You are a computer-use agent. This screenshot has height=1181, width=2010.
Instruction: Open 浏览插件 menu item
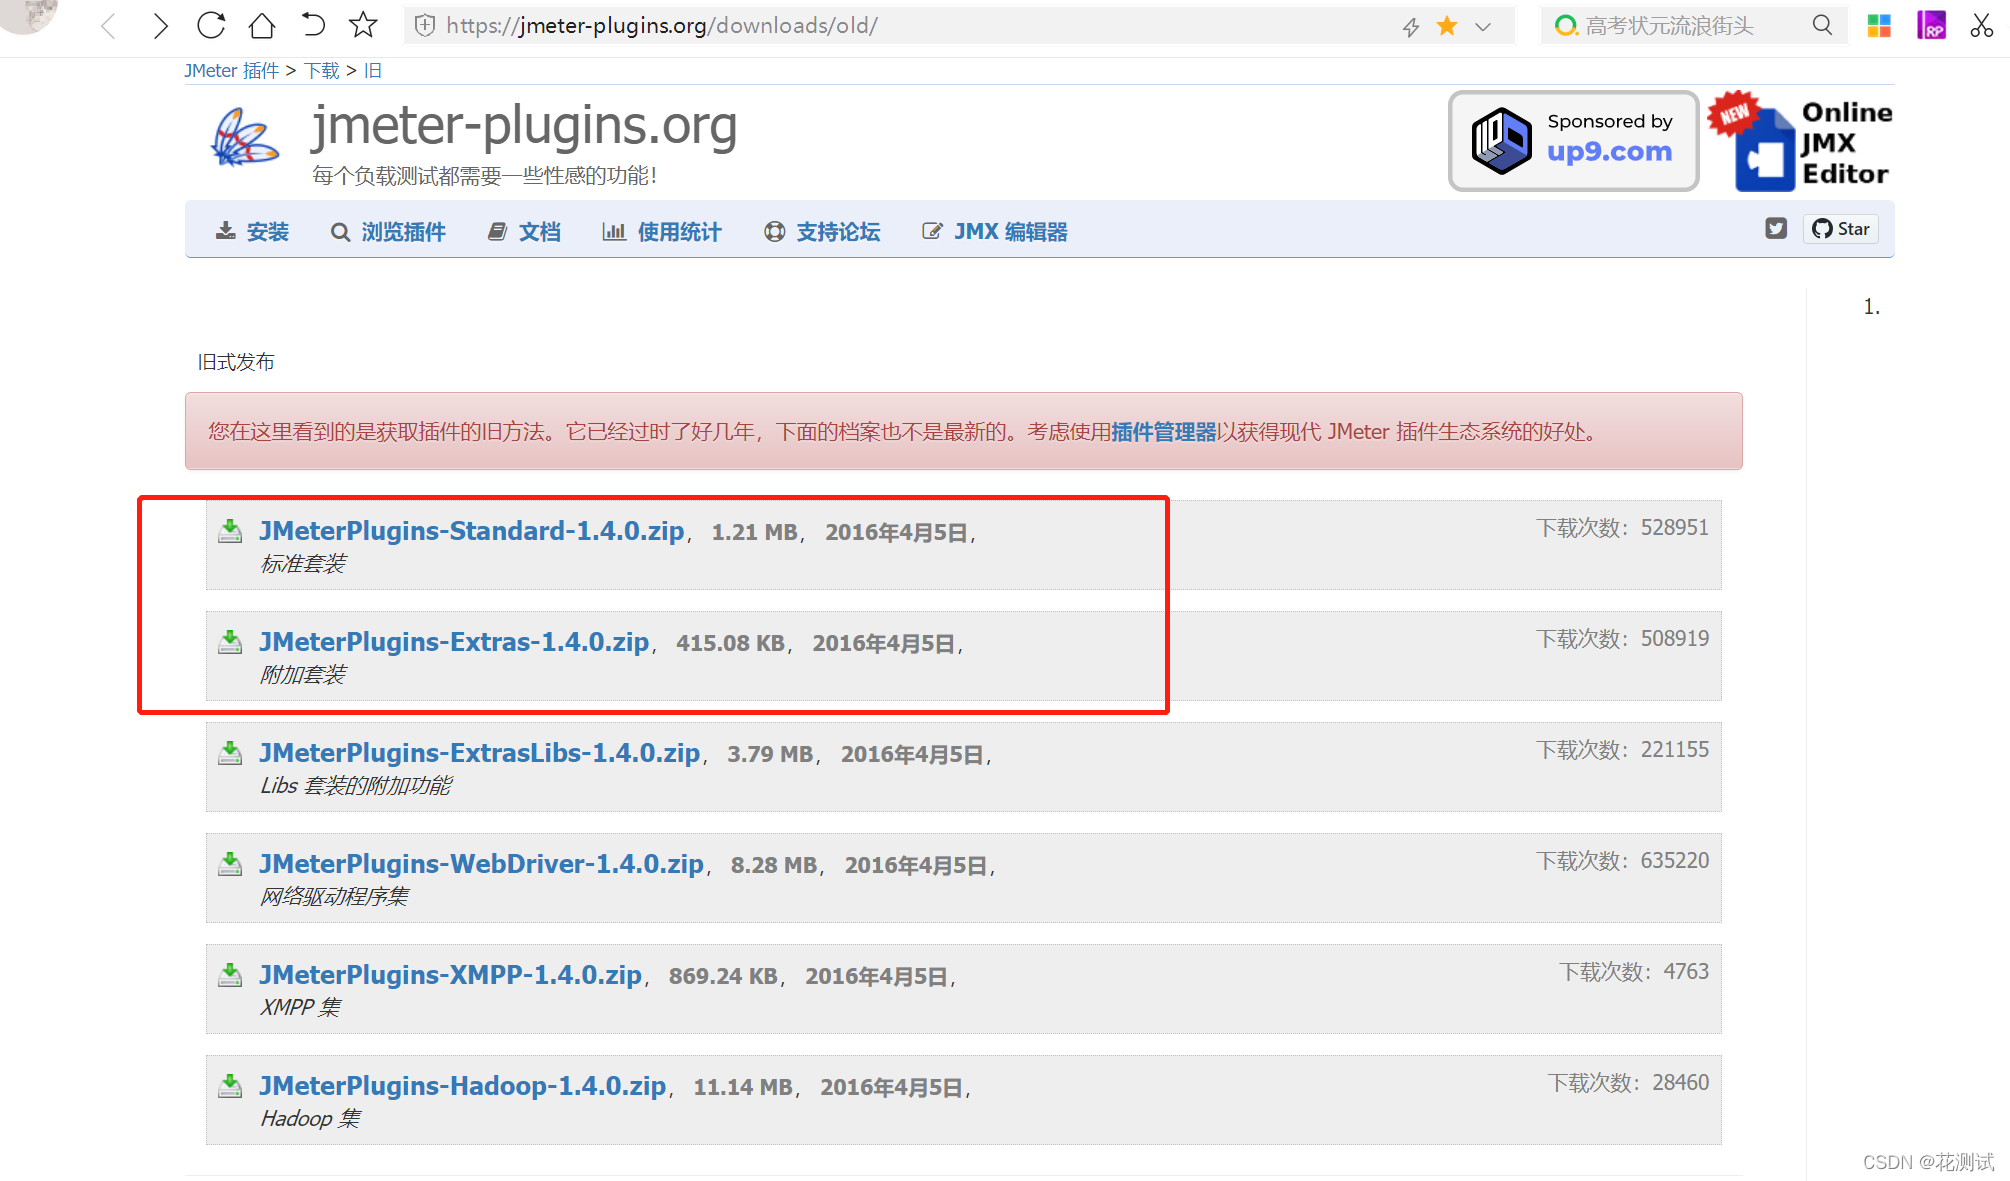388,232
